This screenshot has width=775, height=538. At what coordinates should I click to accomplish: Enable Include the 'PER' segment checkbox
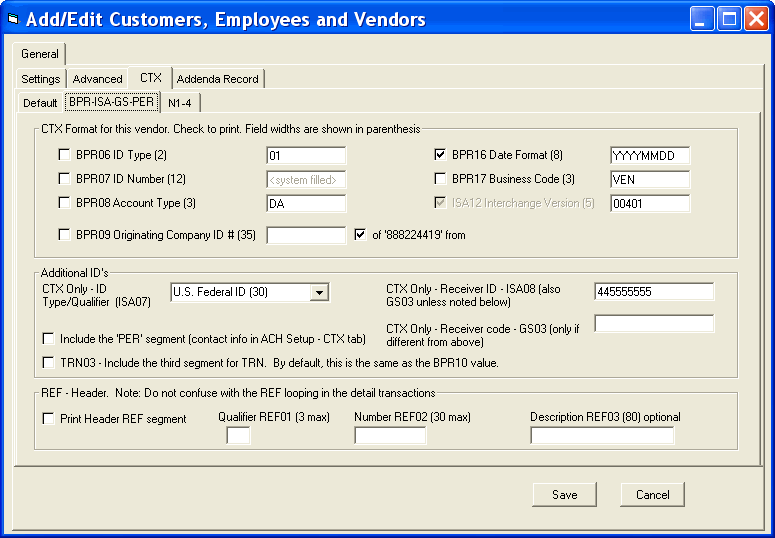pos(48,339)
